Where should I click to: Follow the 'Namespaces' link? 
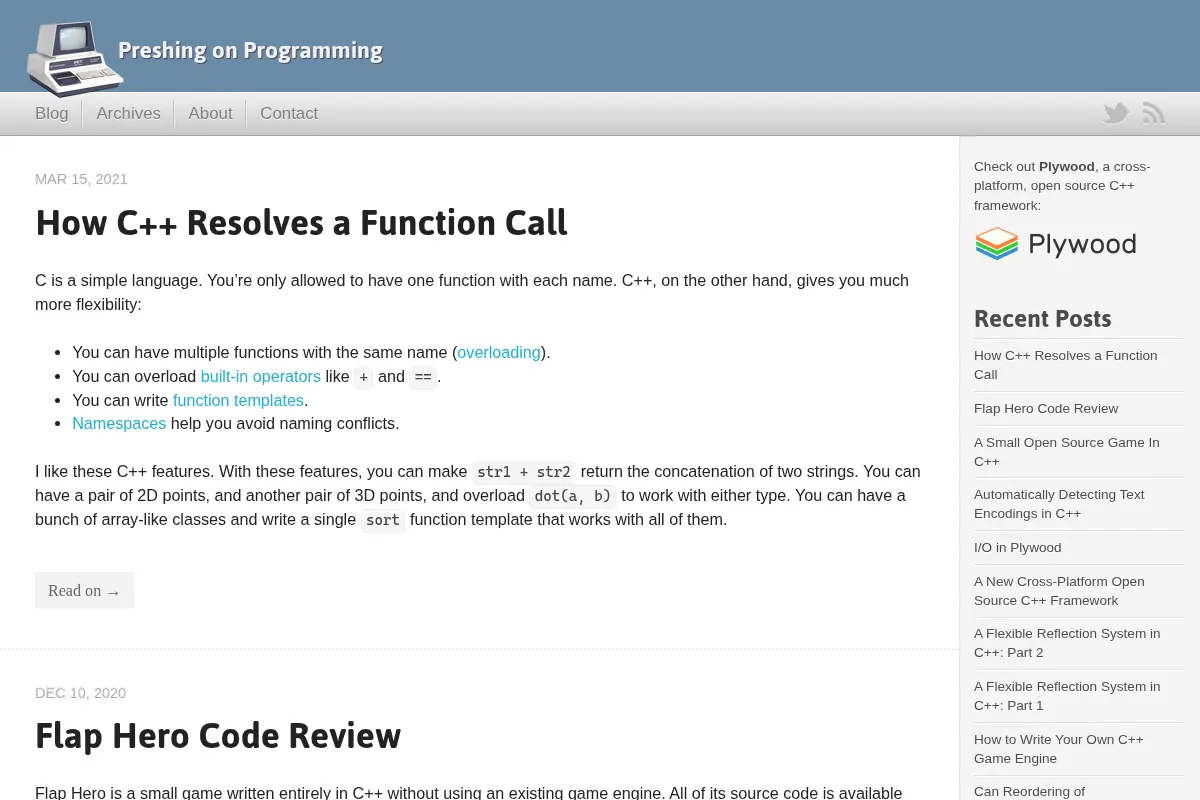coord(119,423)
